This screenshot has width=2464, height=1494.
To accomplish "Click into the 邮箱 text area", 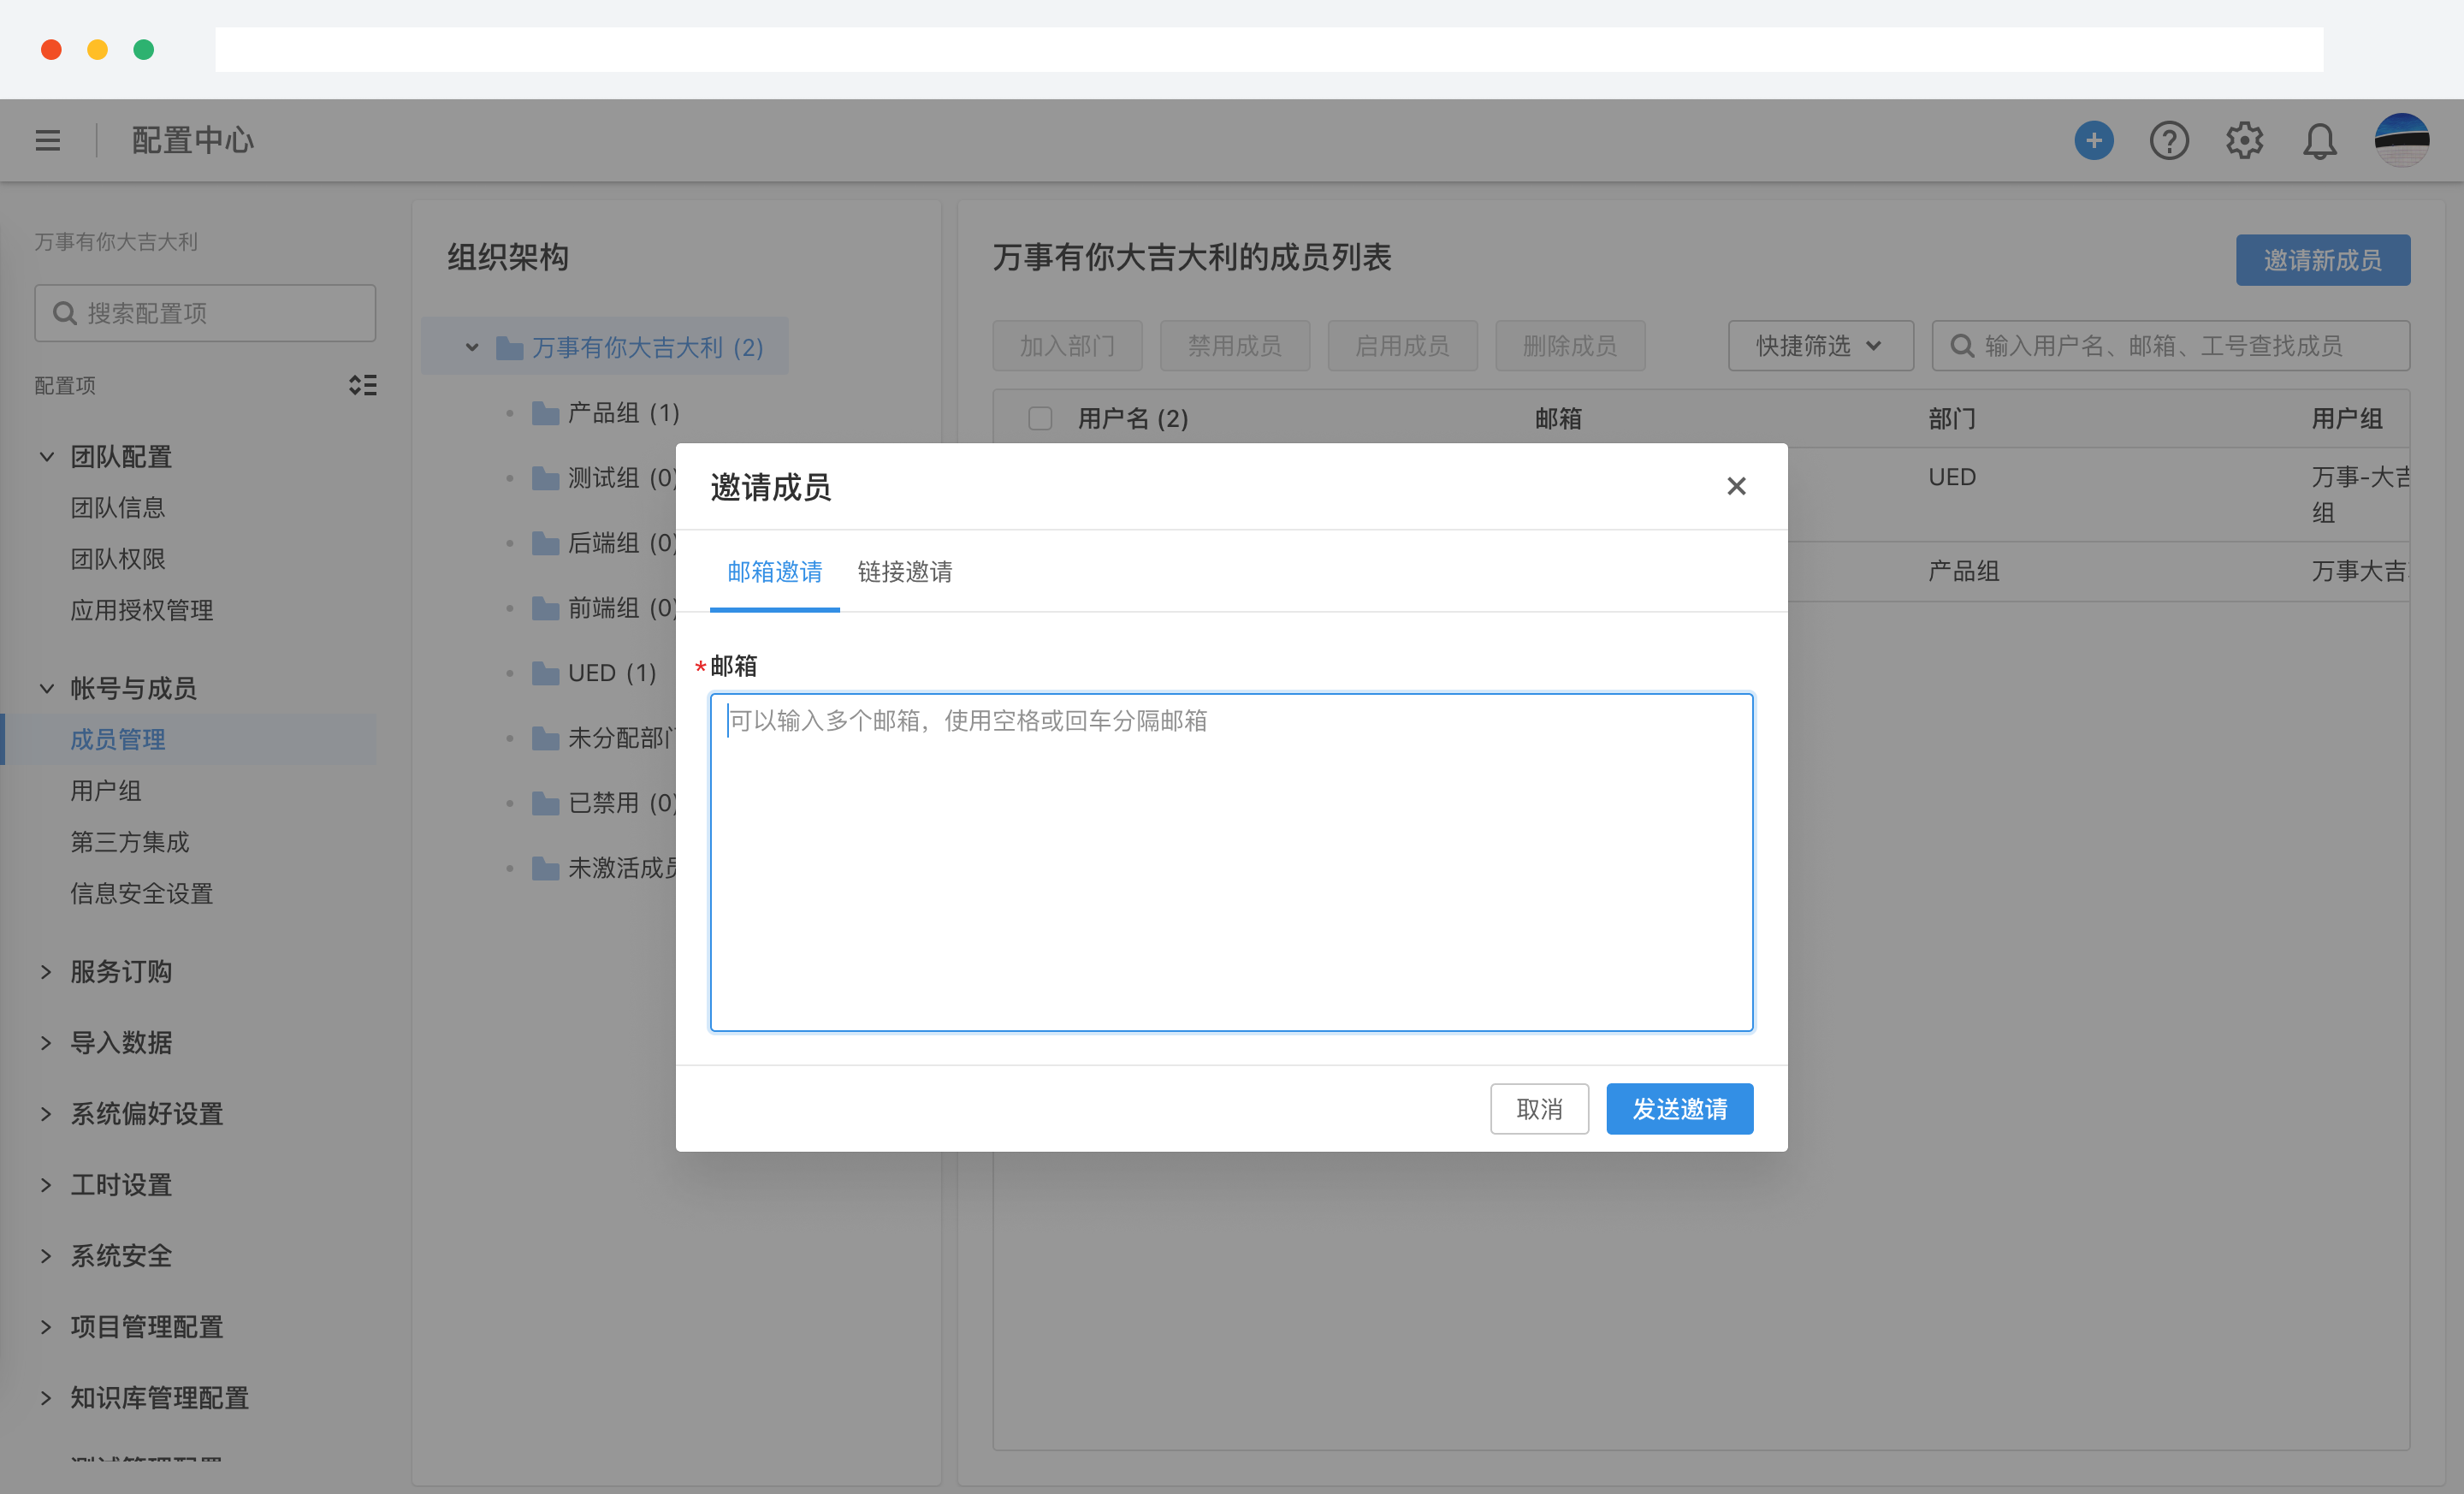I will pos(1230,861).
